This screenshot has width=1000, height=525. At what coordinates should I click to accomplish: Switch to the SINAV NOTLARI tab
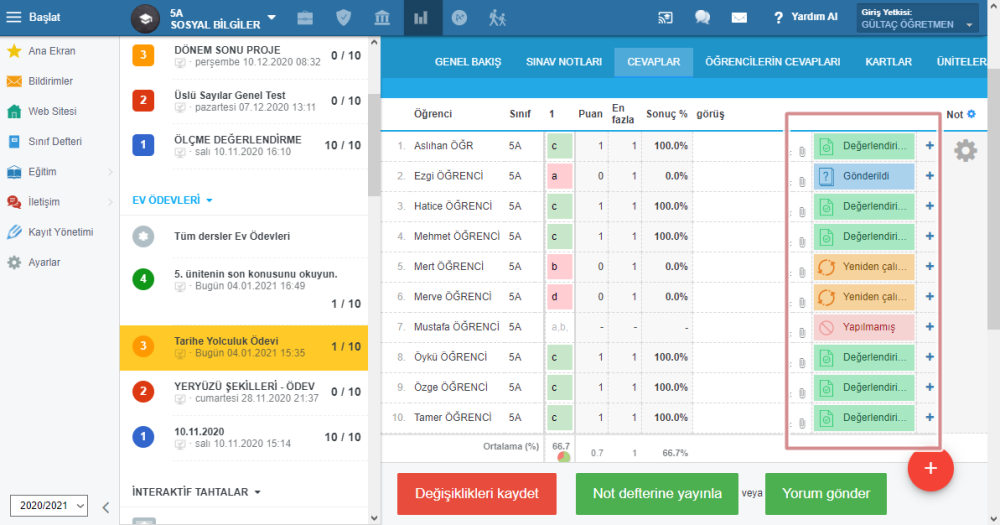pos(564,62)
